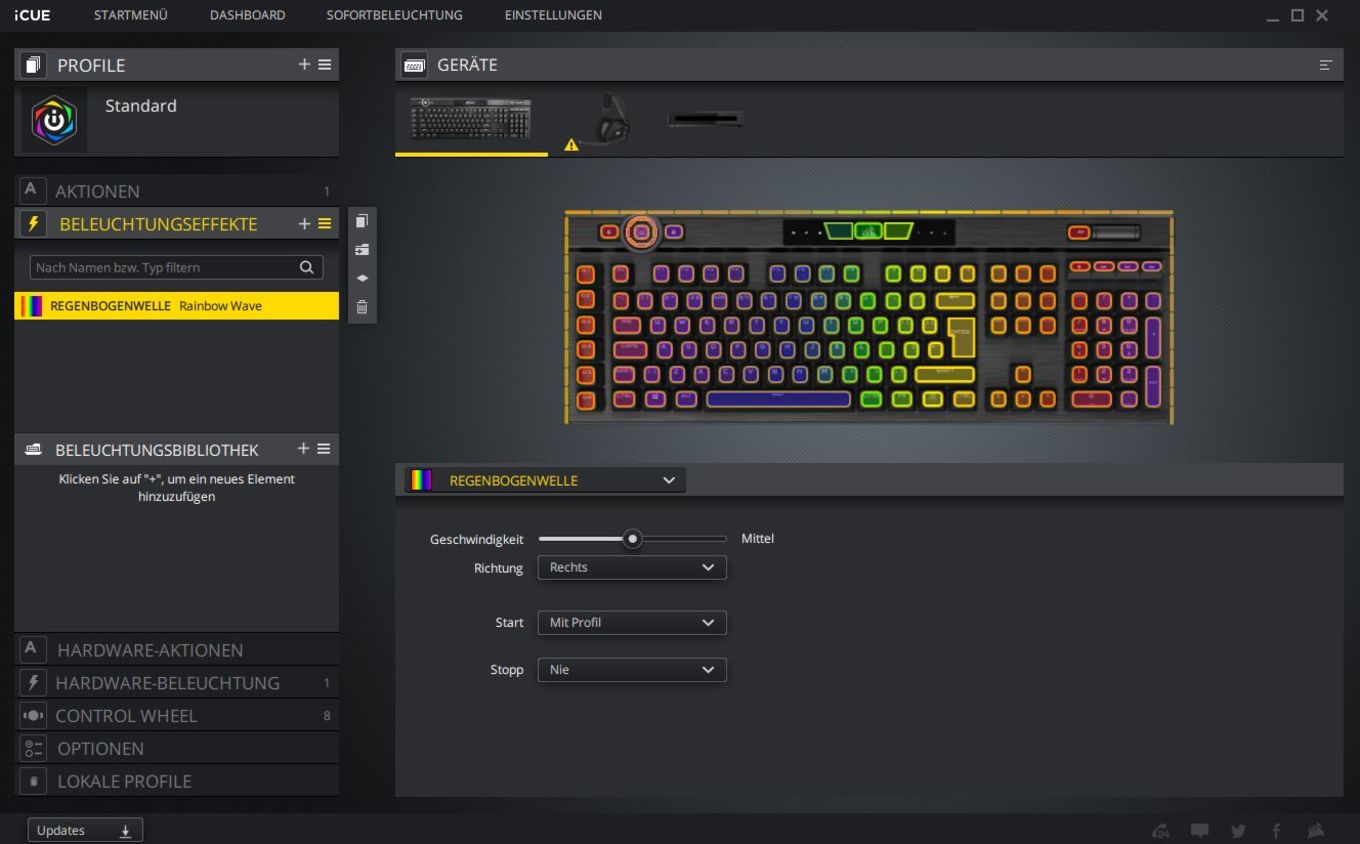Open the Richtung dropdown showing Rechts
Screen dimensions: 1360x844
point(632,567)
